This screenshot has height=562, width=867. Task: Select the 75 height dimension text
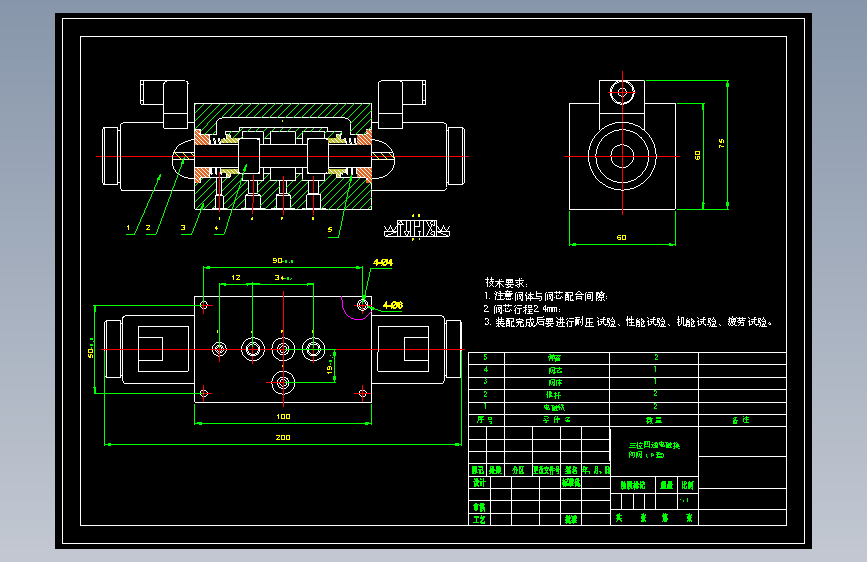pyautogui.click(x=722, y=143)
